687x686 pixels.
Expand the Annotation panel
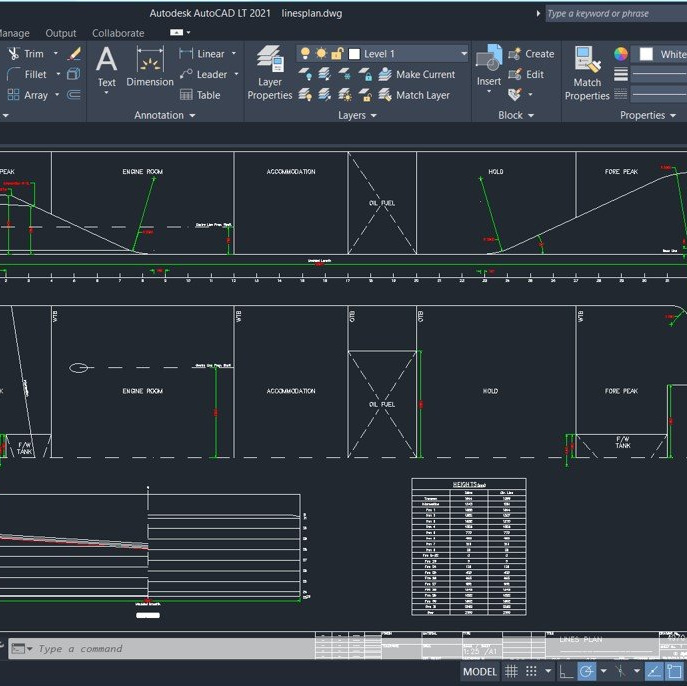[165, 115]
